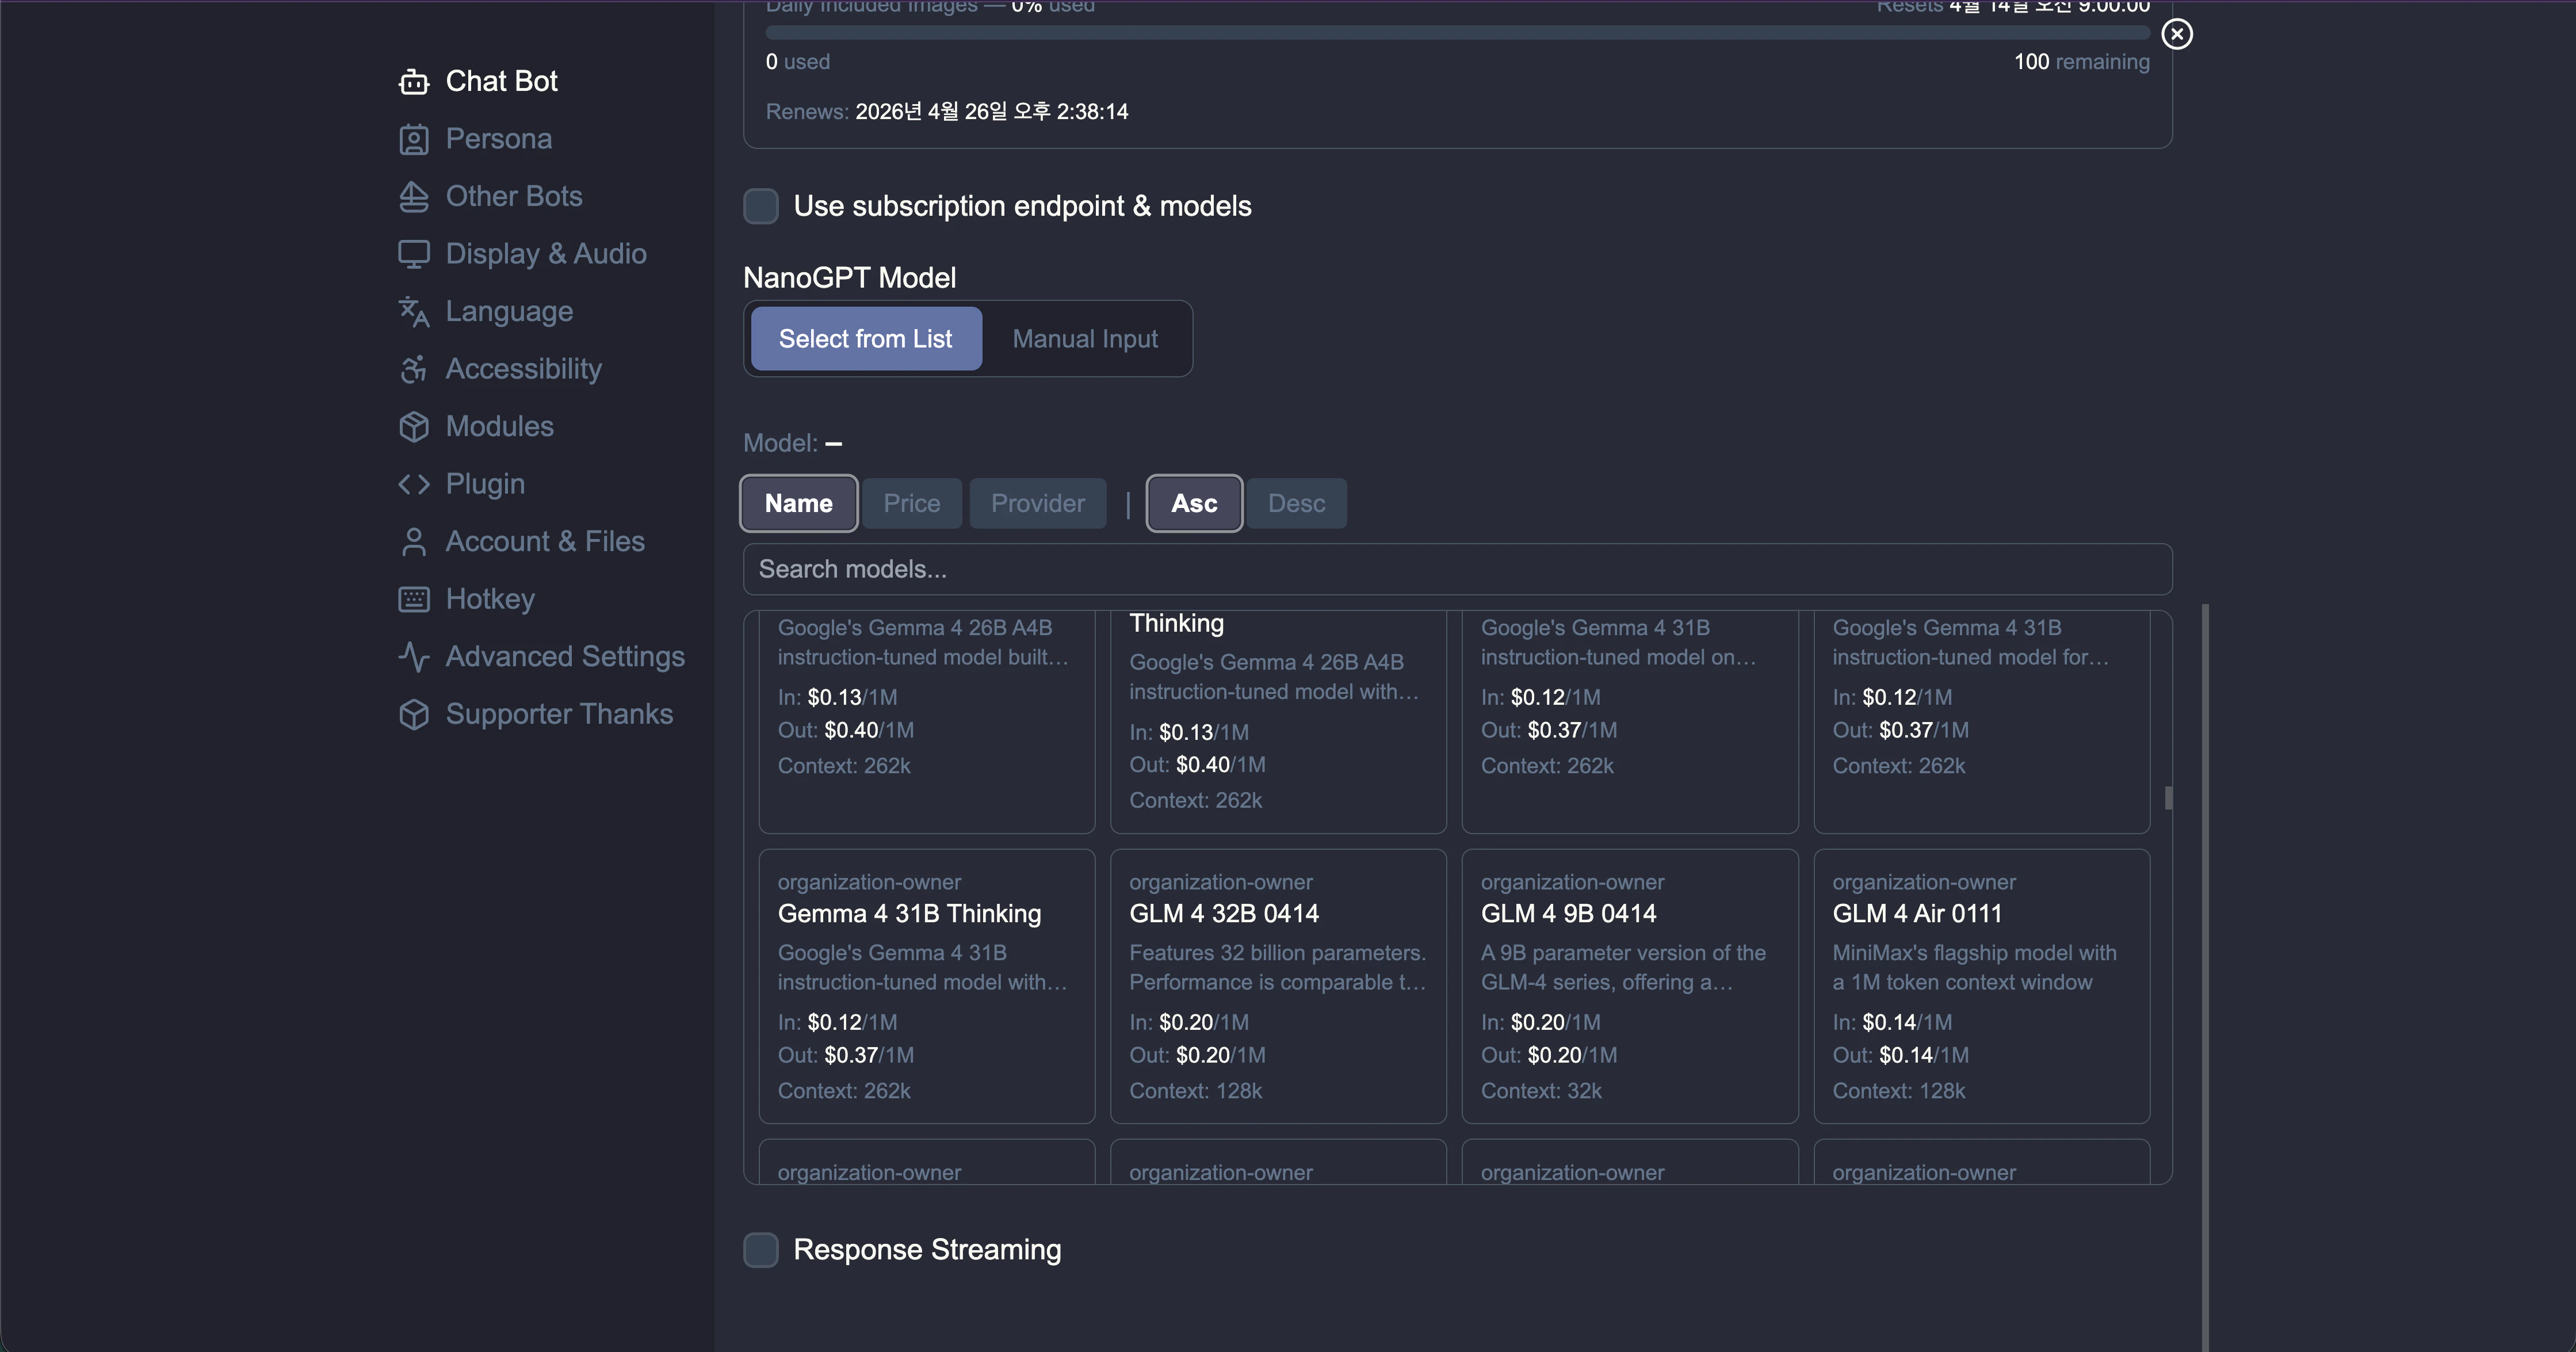Select the Language settings icon

414,311
